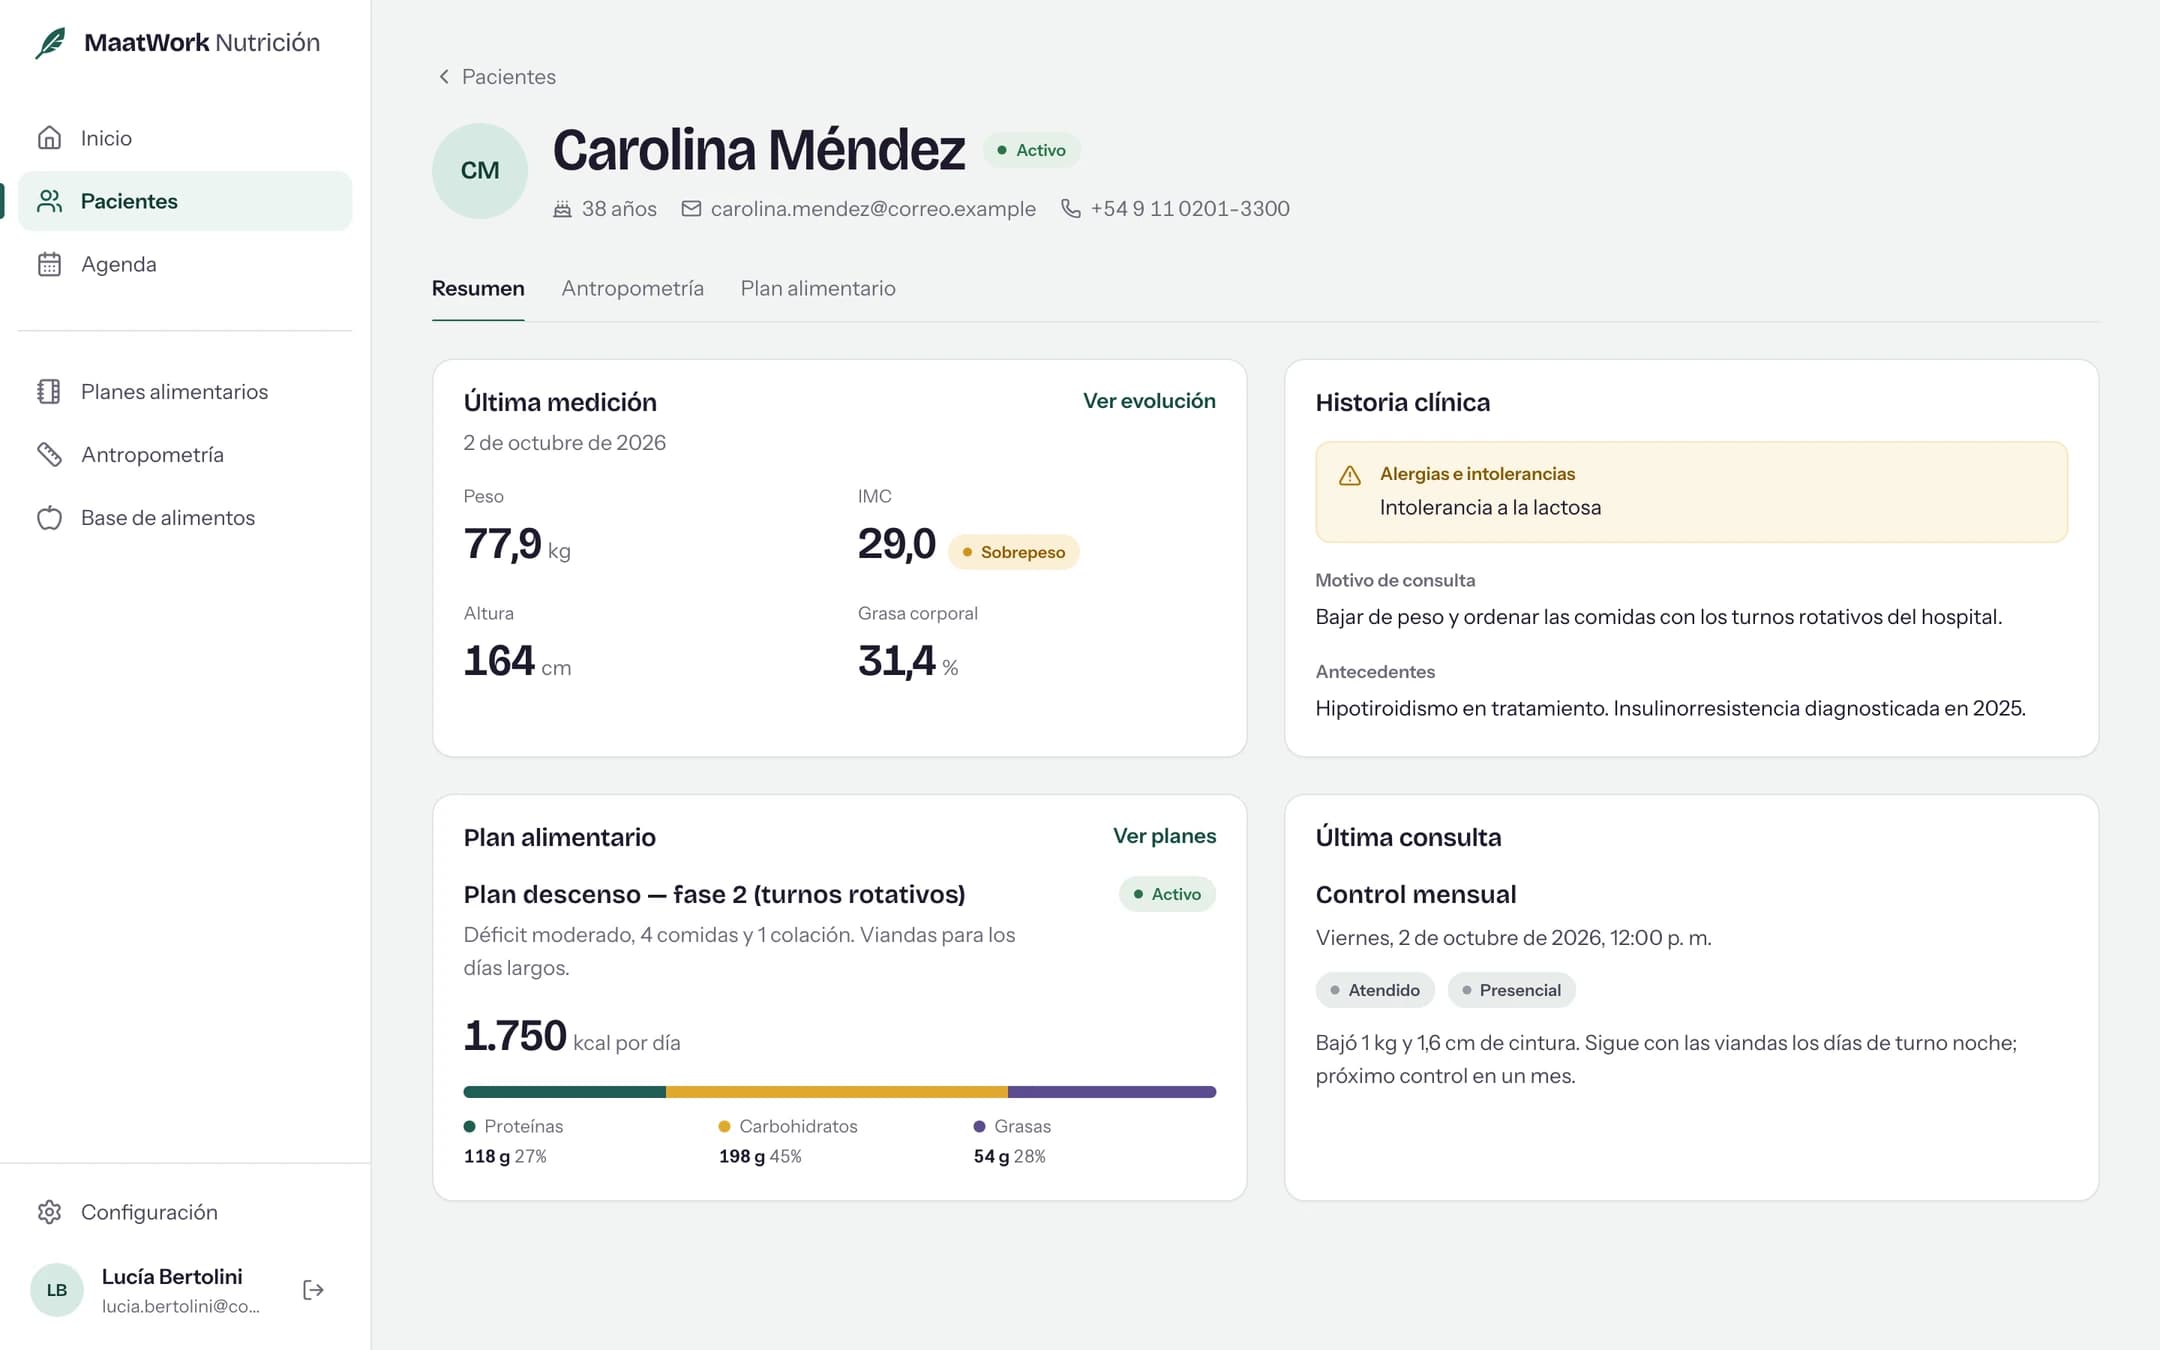
Task: Click the warning triangle allergy icon
Action: pyautogui.click(x=1350, y=475)
